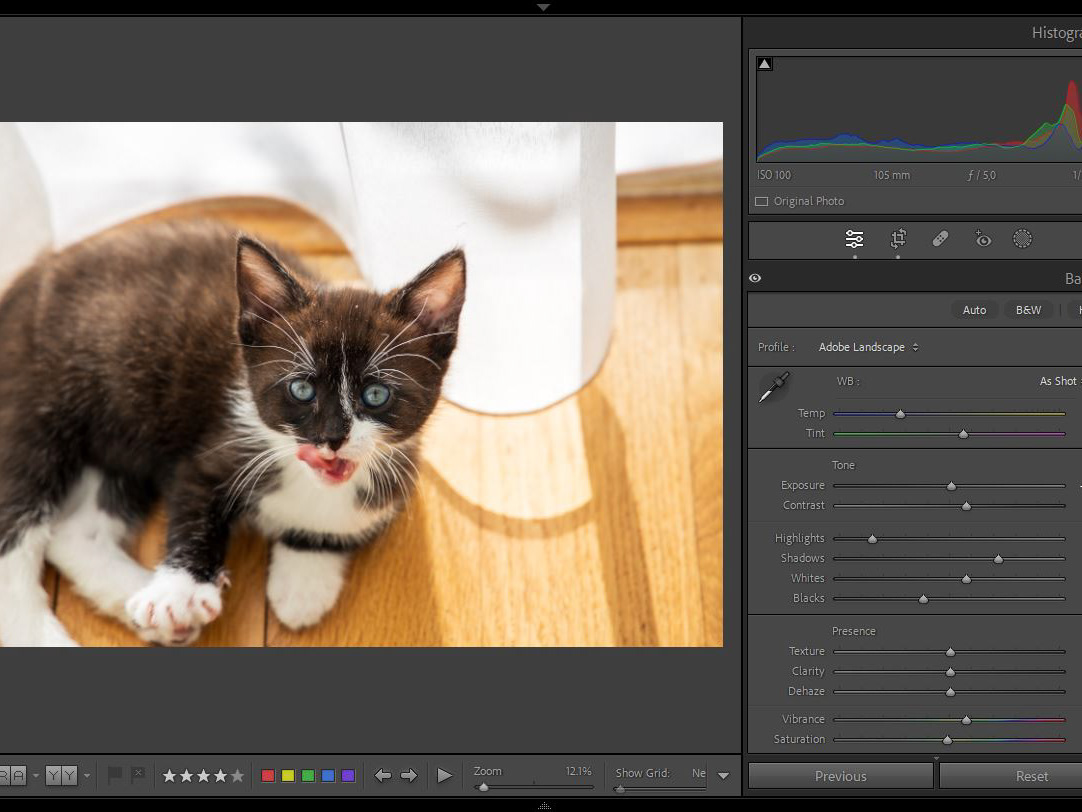Pick the White Balance eyedropper

tap(774, 387)
